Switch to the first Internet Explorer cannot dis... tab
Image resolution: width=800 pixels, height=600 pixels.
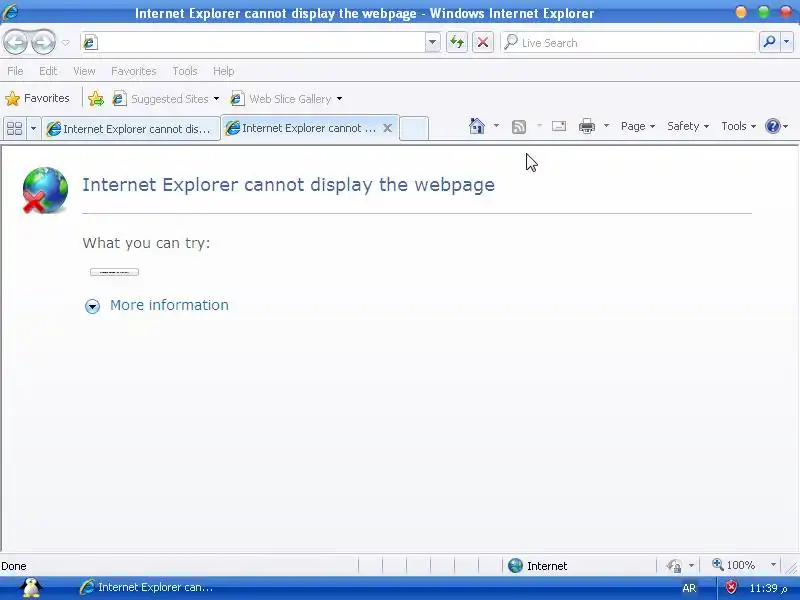(x=131, y=129)
